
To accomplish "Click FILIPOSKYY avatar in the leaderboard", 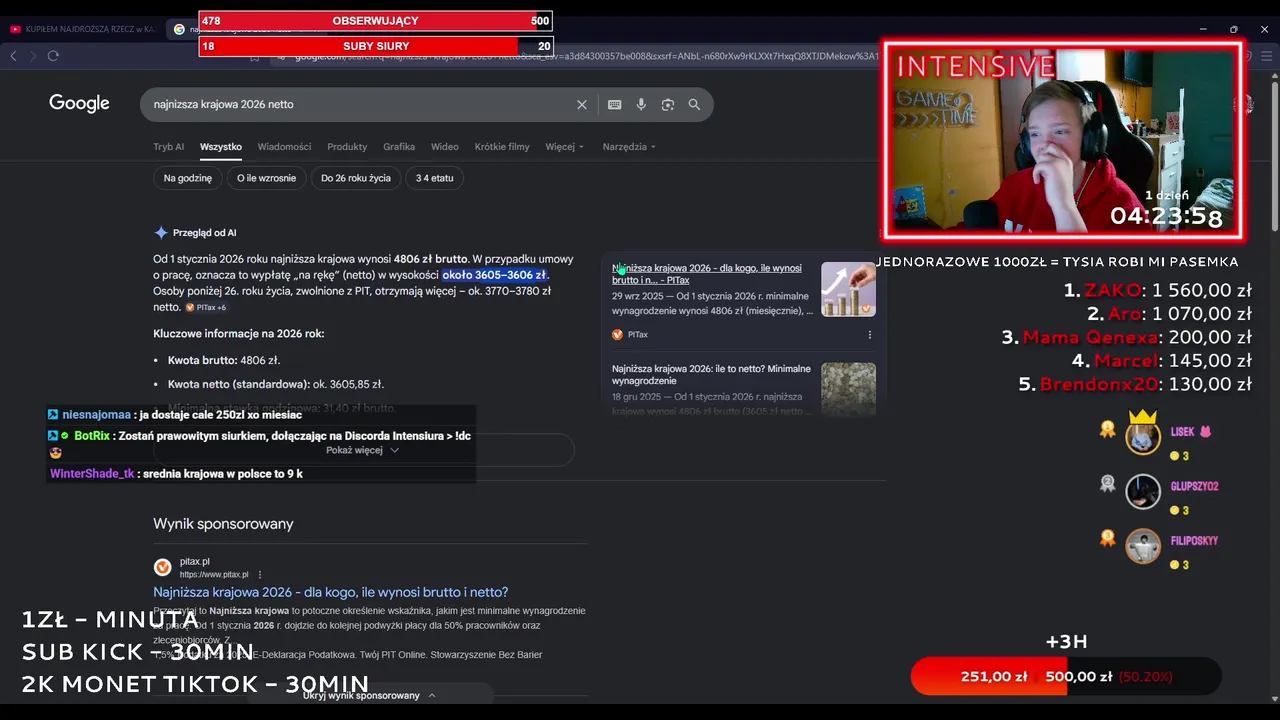I will point(1143,546).
